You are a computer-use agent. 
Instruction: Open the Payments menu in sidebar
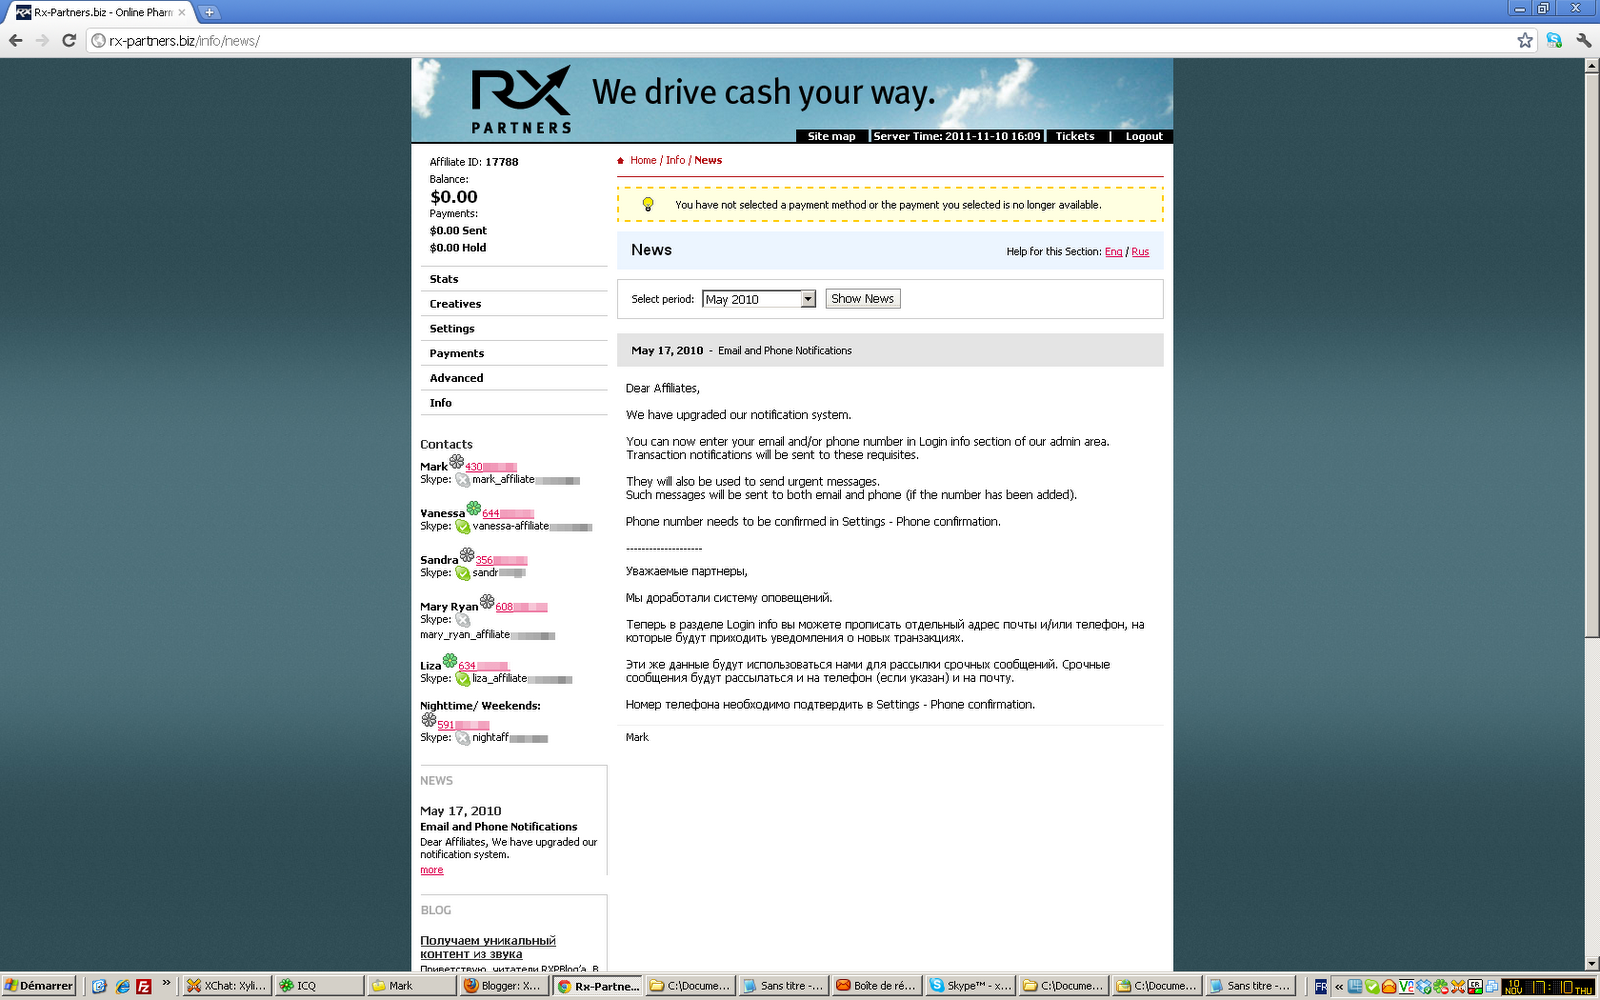click(x=457, y=353)
